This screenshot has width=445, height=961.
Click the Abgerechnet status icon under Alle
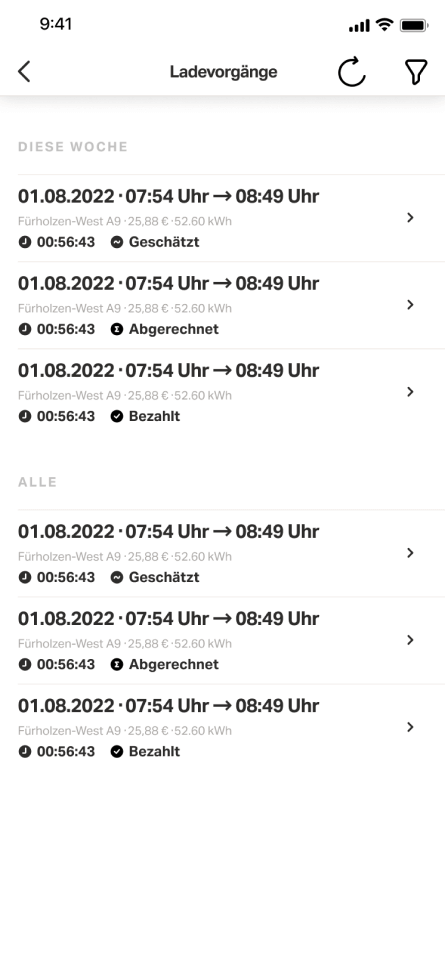pos(116,664)
